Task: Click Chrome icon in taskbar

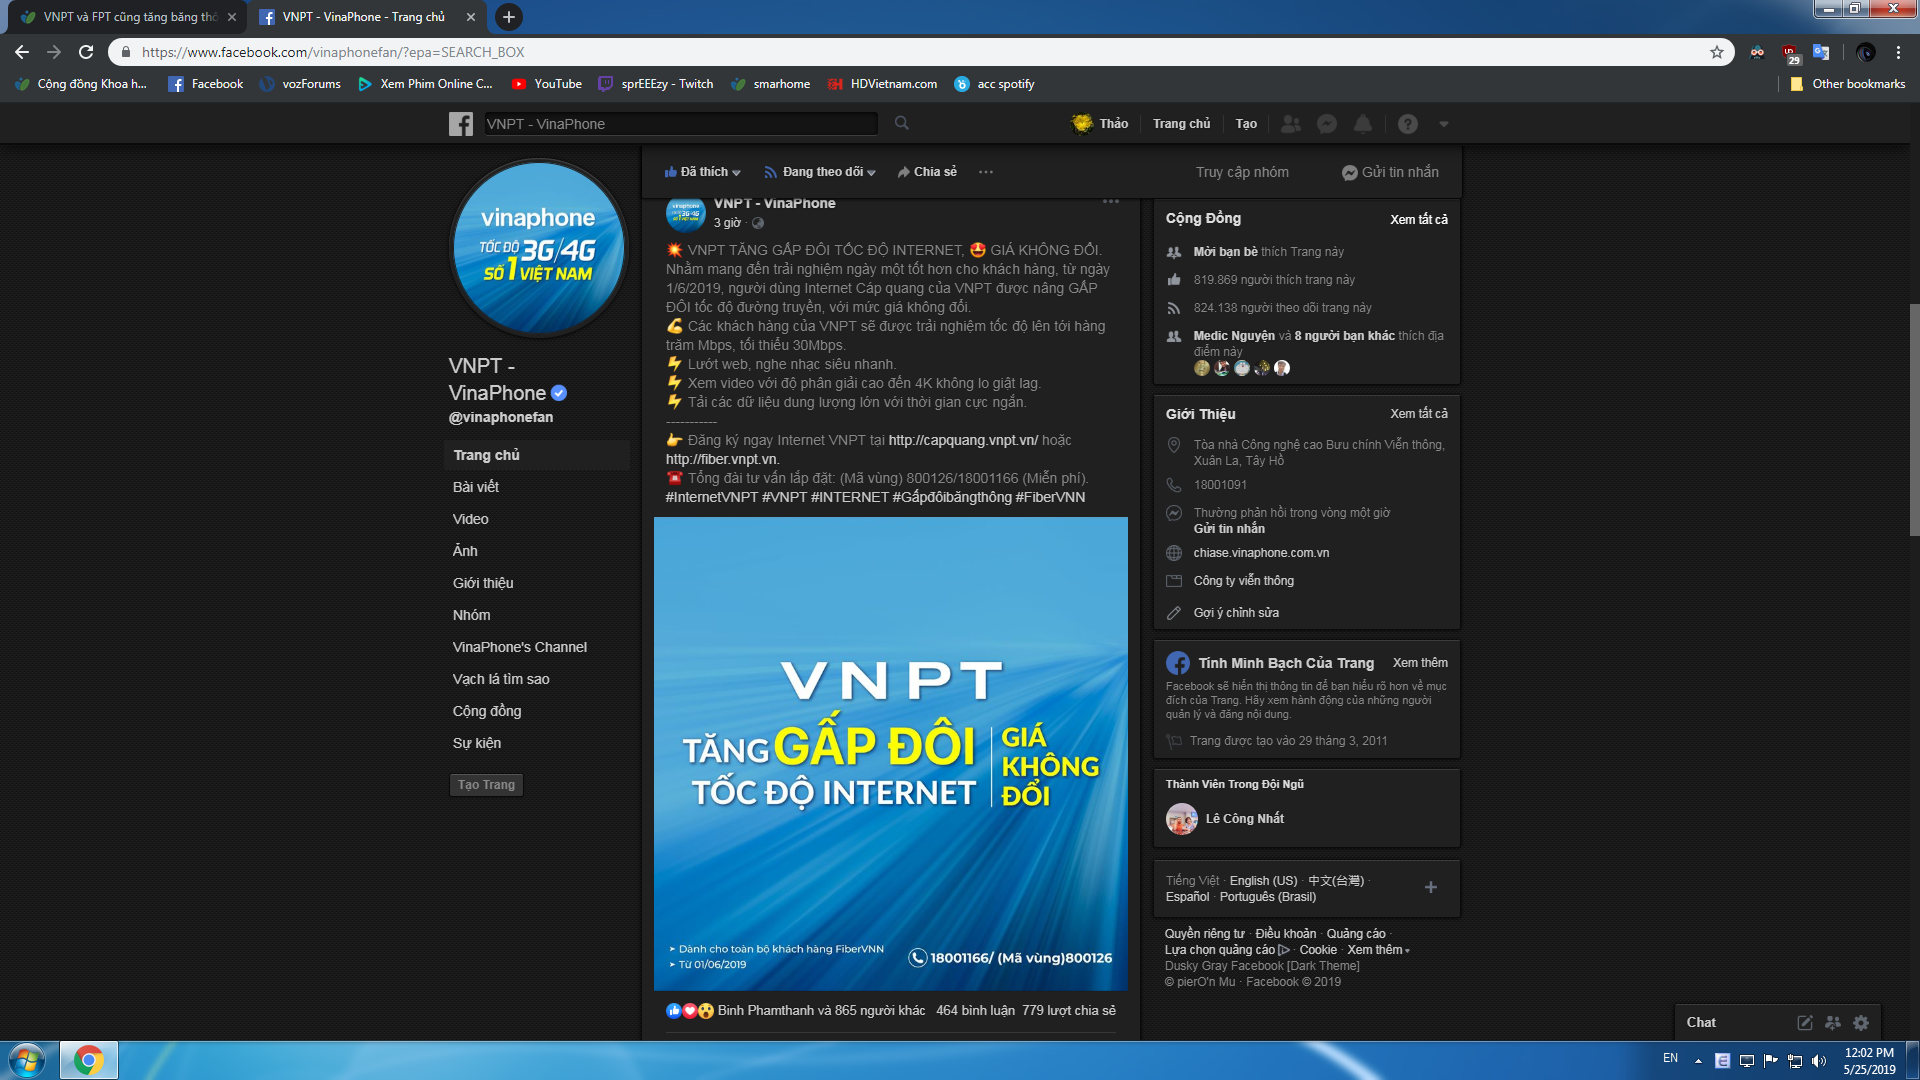Action: 89,1060
